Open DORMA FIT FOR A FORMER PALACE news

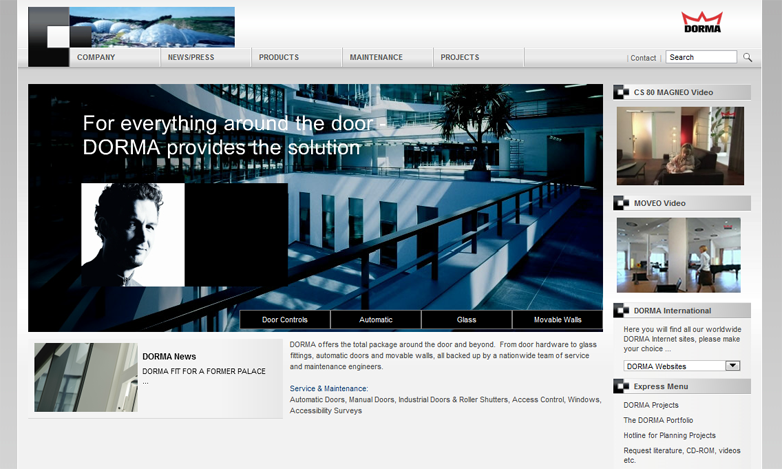(x=204, y=371)
